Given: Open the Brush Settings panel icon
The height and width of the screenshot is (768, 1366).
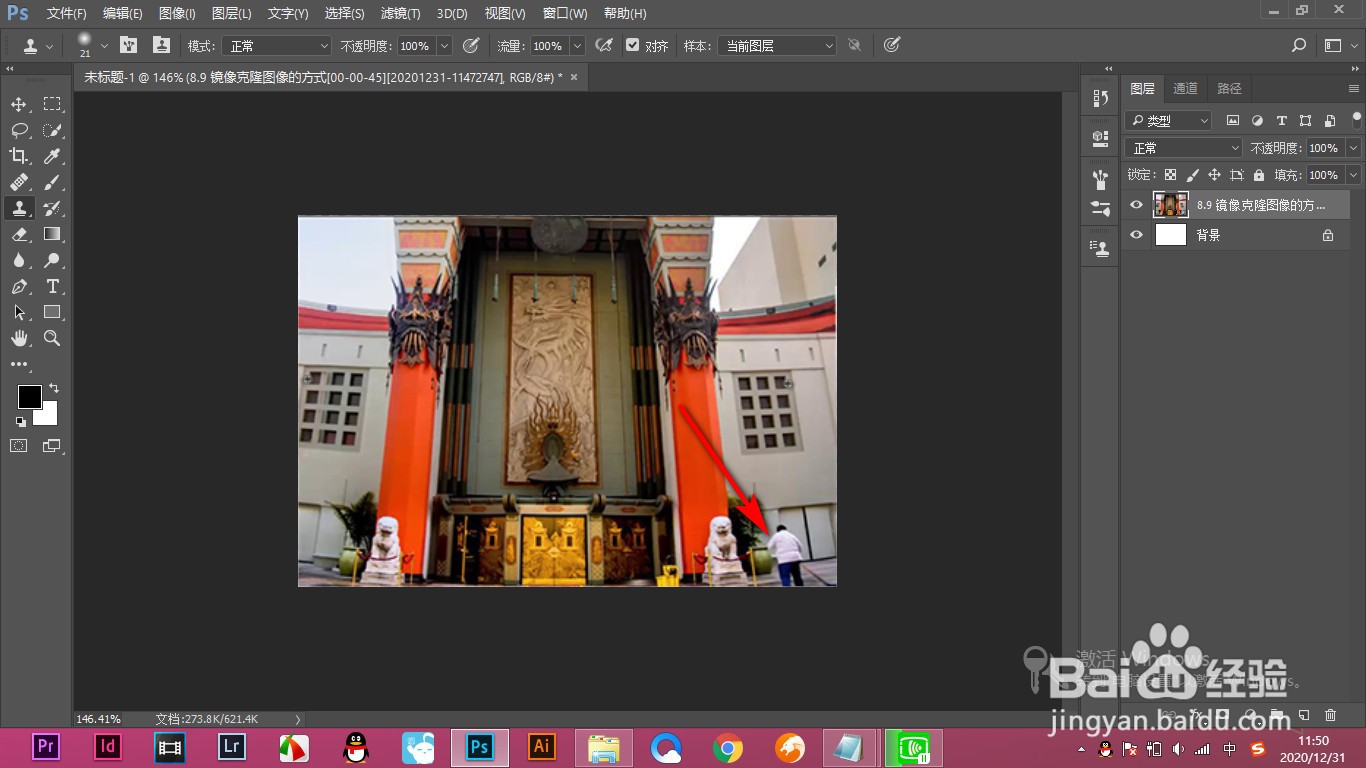Looking at the screenshot, I should pos(1100,209).
